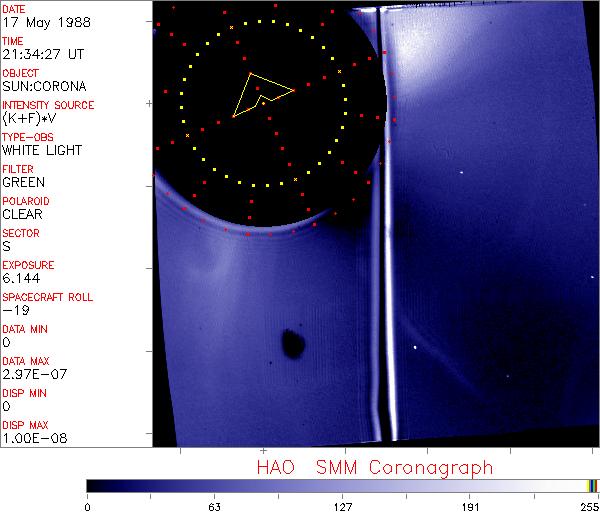Click the SUN:CORONA object value
The height and width of the screenshot is (512, 600).
pos(43,87)
